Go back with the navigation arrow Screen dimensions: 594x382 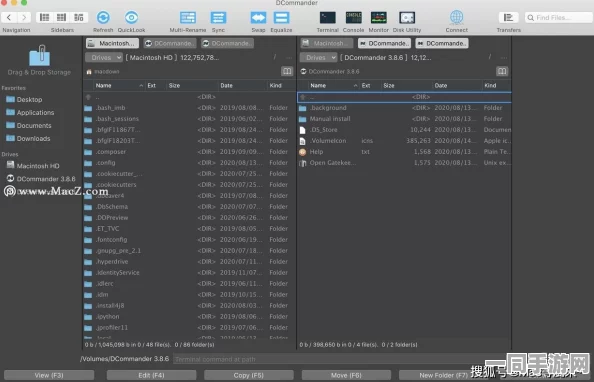(9, 17)
